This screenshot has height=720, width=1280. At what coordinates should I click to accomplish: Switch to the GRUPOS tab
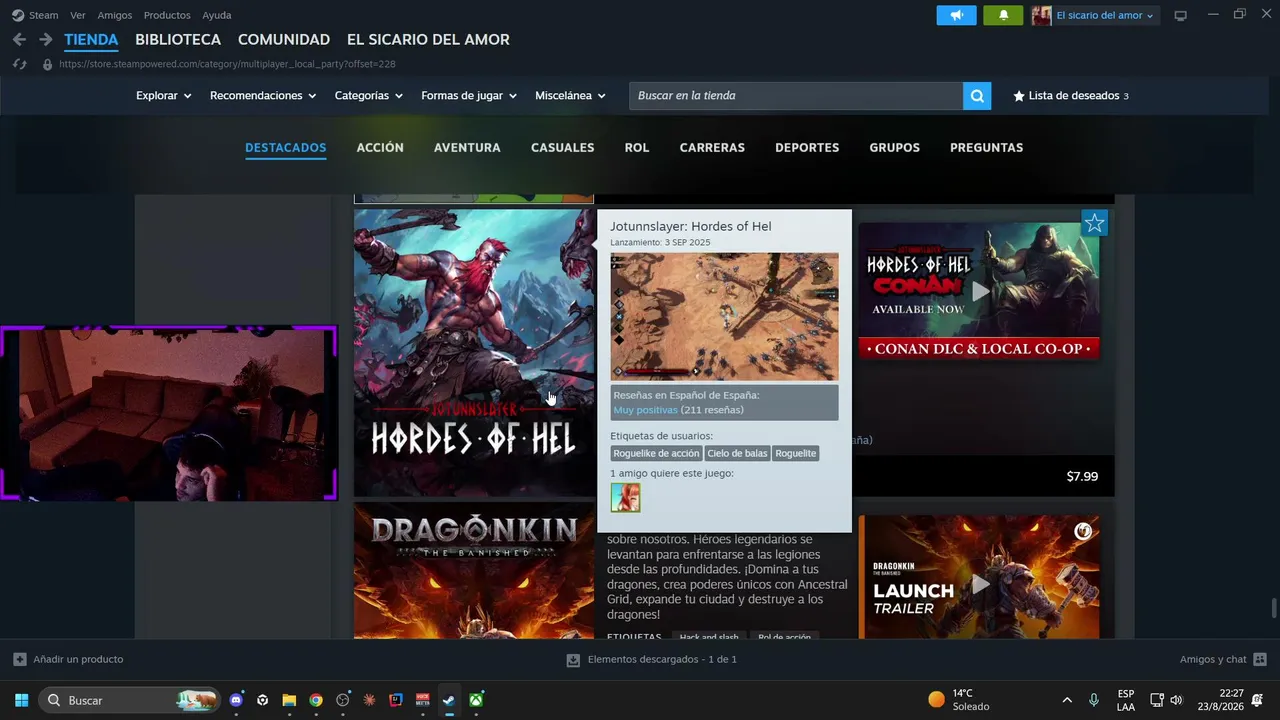click(894, 148)
